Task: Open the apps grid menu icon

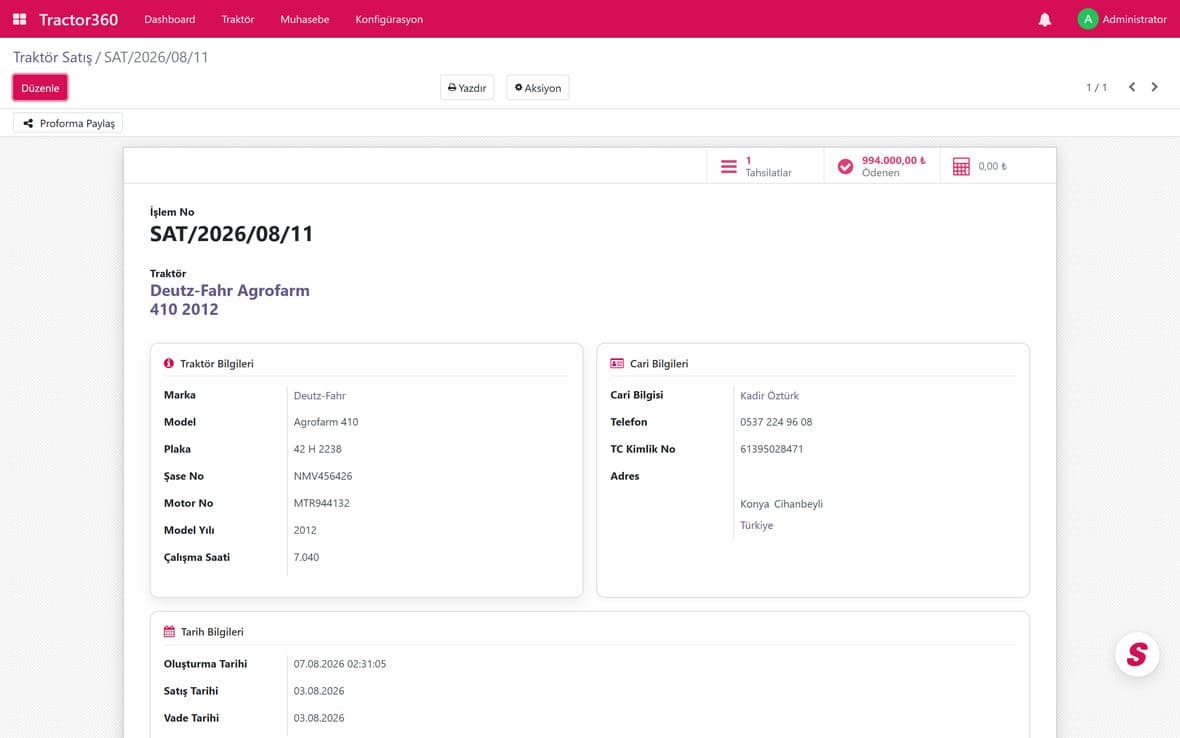Action: click(x=20, y=19)
